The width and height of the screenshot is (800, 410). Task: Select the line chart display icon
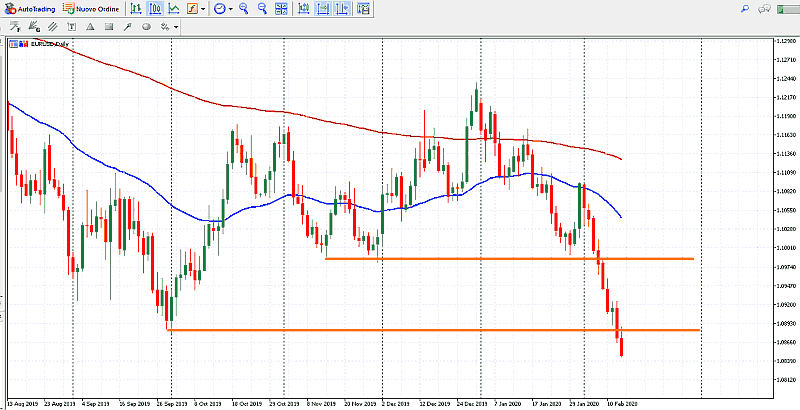click(174, 8)
